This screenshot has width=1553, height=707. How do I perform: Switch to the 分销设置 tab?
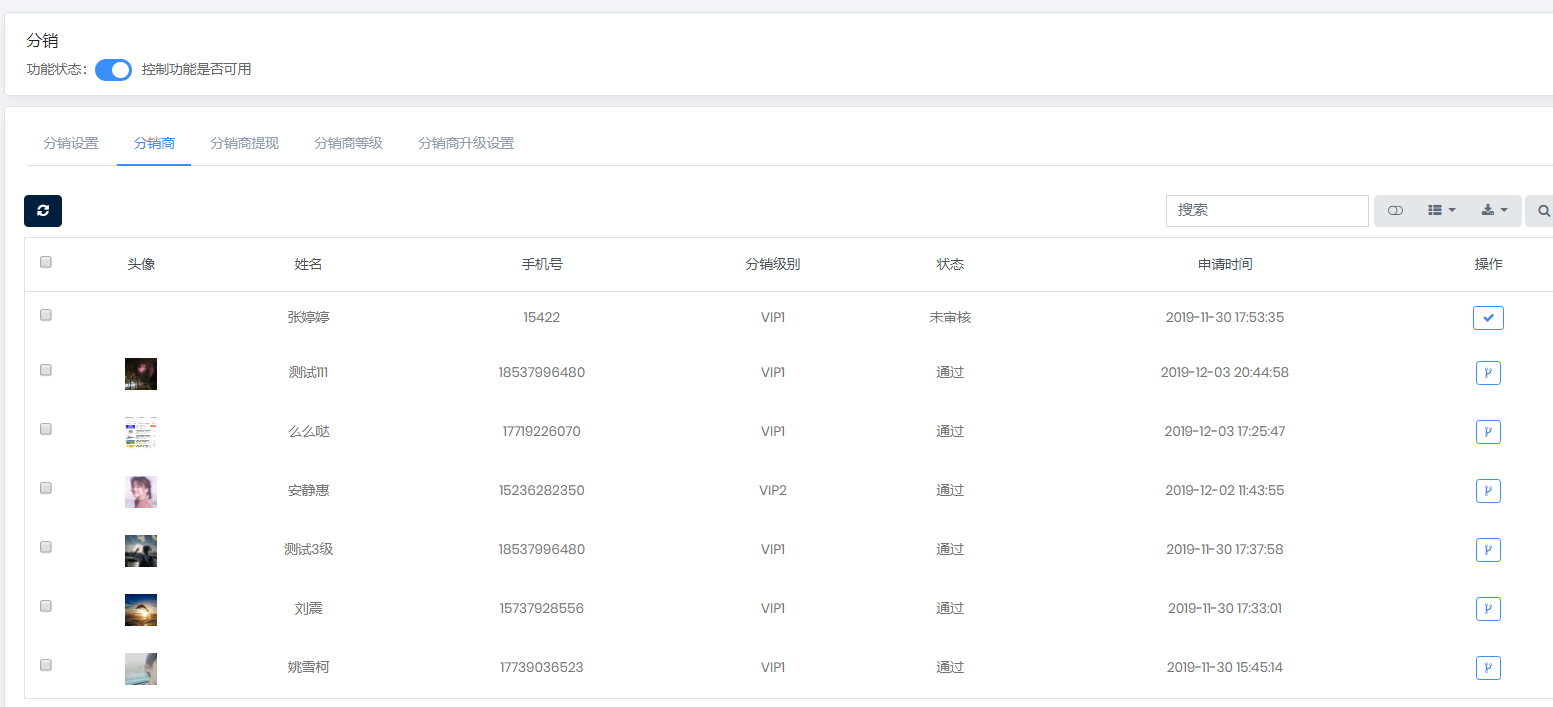(x=71, y=143)
